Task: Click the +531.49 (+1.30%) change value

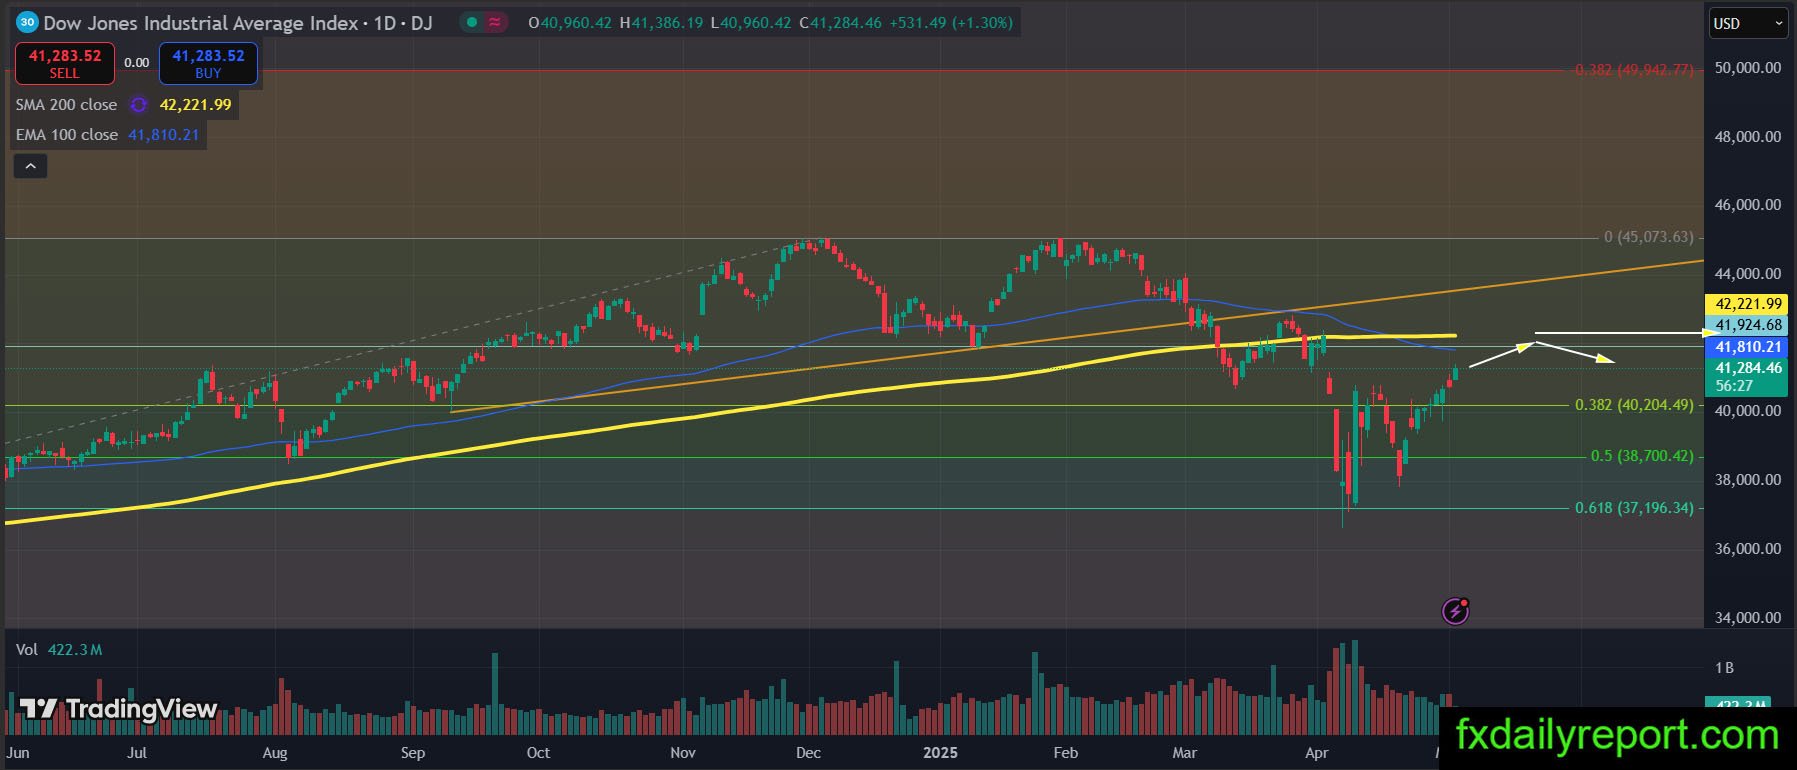Action: (x=950, y=22)
